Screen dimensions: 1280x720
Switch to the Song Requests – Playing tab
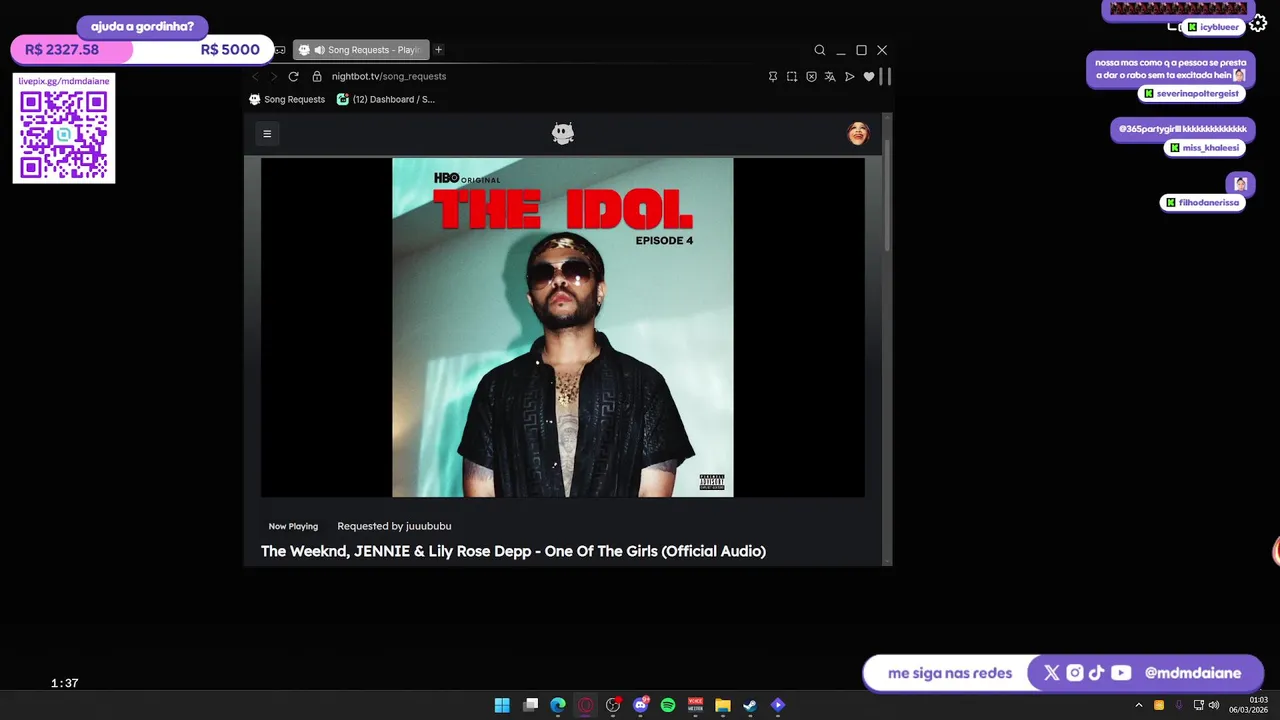pyautogui.click(x=361, y=50)
